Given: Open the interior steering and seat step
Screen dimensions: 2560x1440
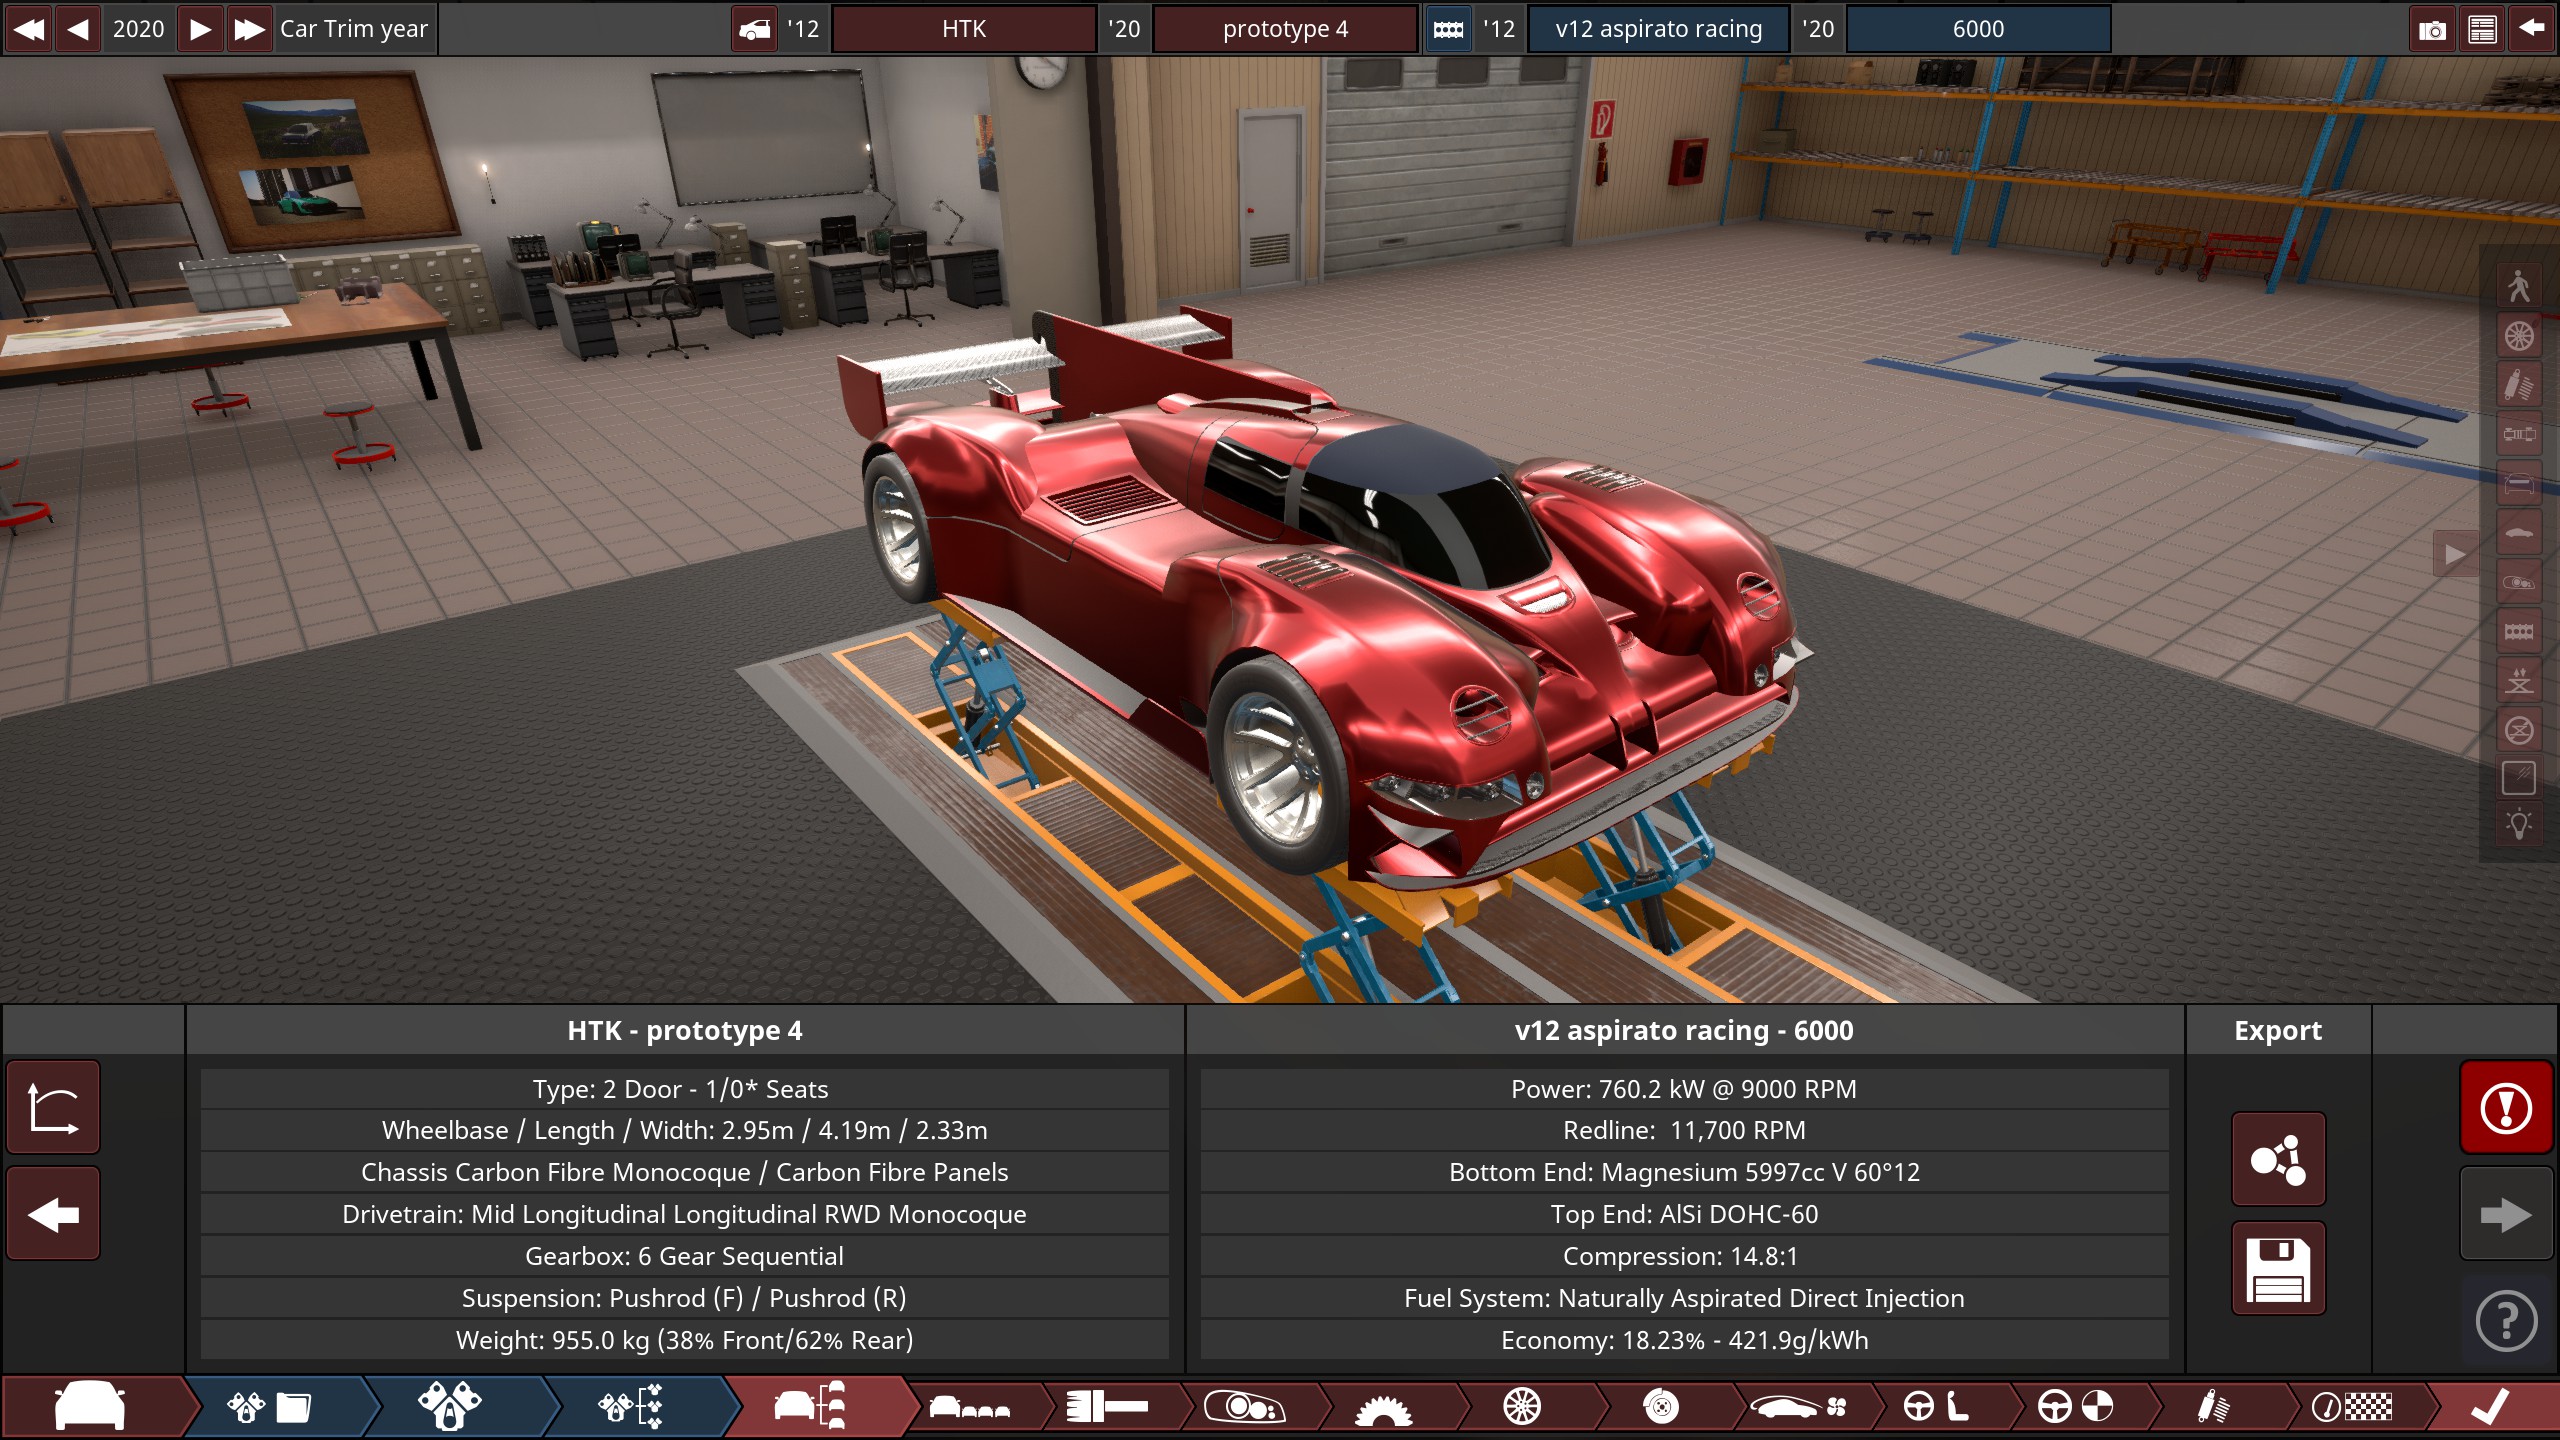Looking at the screenshot, I should pyautogui.click(x=1936, y=1407).
